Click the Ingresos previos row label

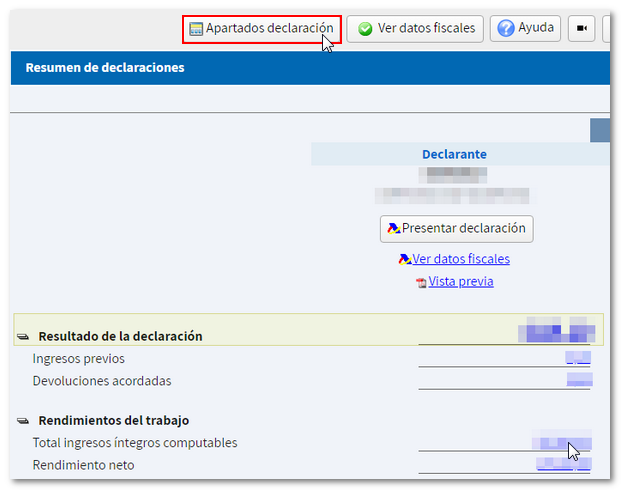tap(79, 359)
